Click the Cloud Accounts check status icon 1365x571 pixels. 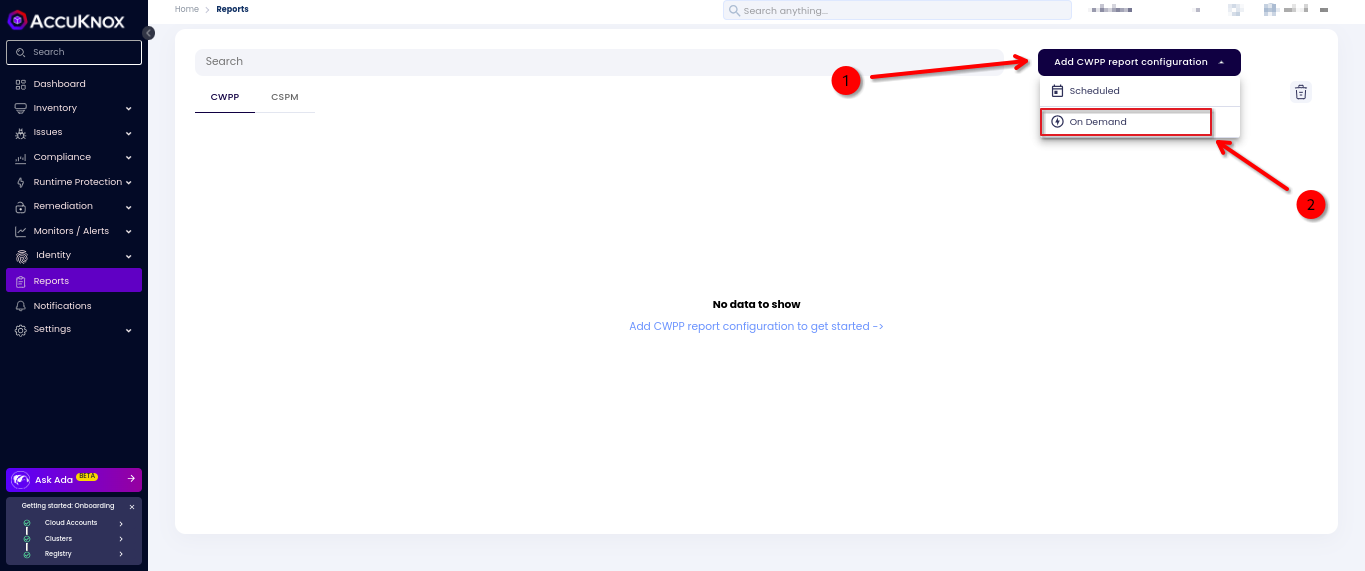(x=27, y=523)
